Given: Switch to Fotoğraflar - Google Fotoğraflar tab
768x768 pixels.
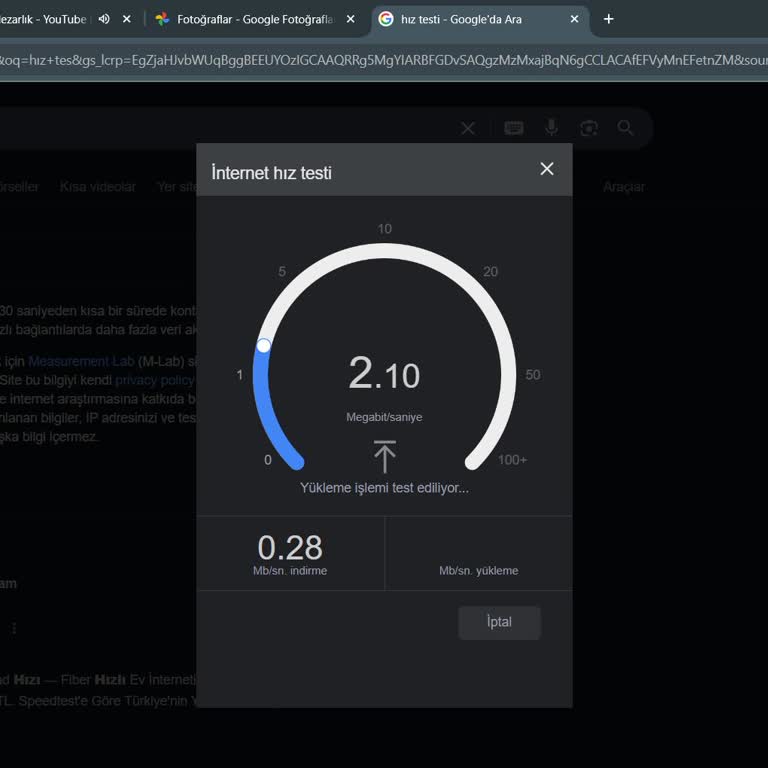Looking at the screenshot, I should point(255,19).
